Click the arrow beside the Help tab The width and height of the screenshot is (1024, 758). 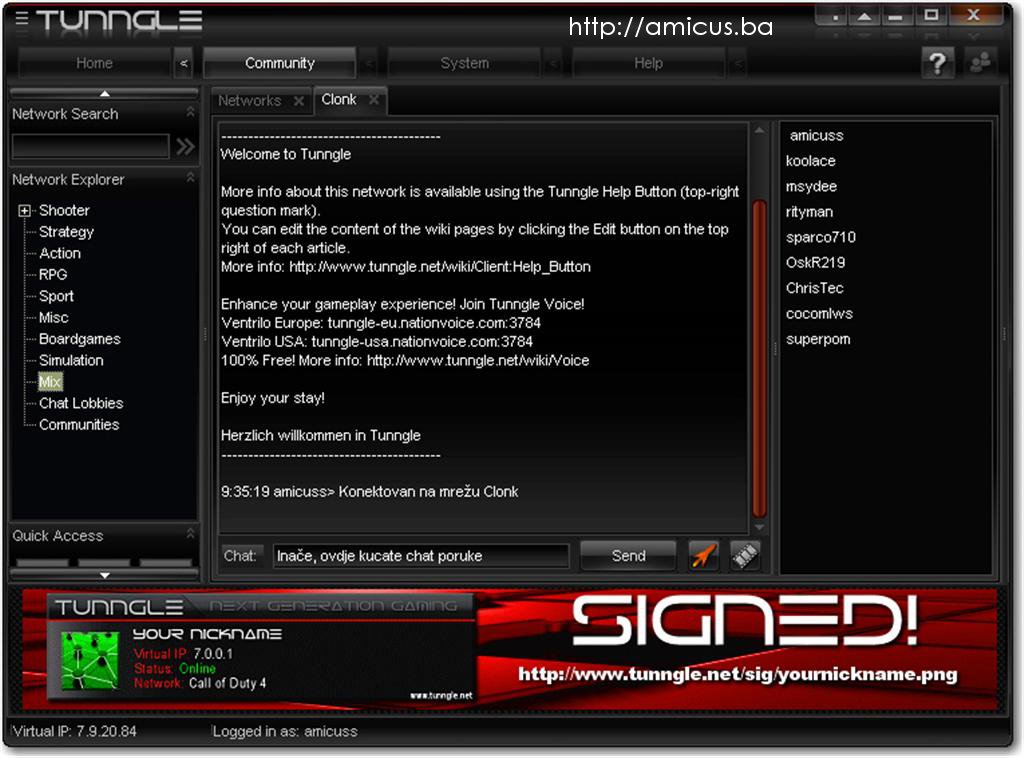click(739, 63)
